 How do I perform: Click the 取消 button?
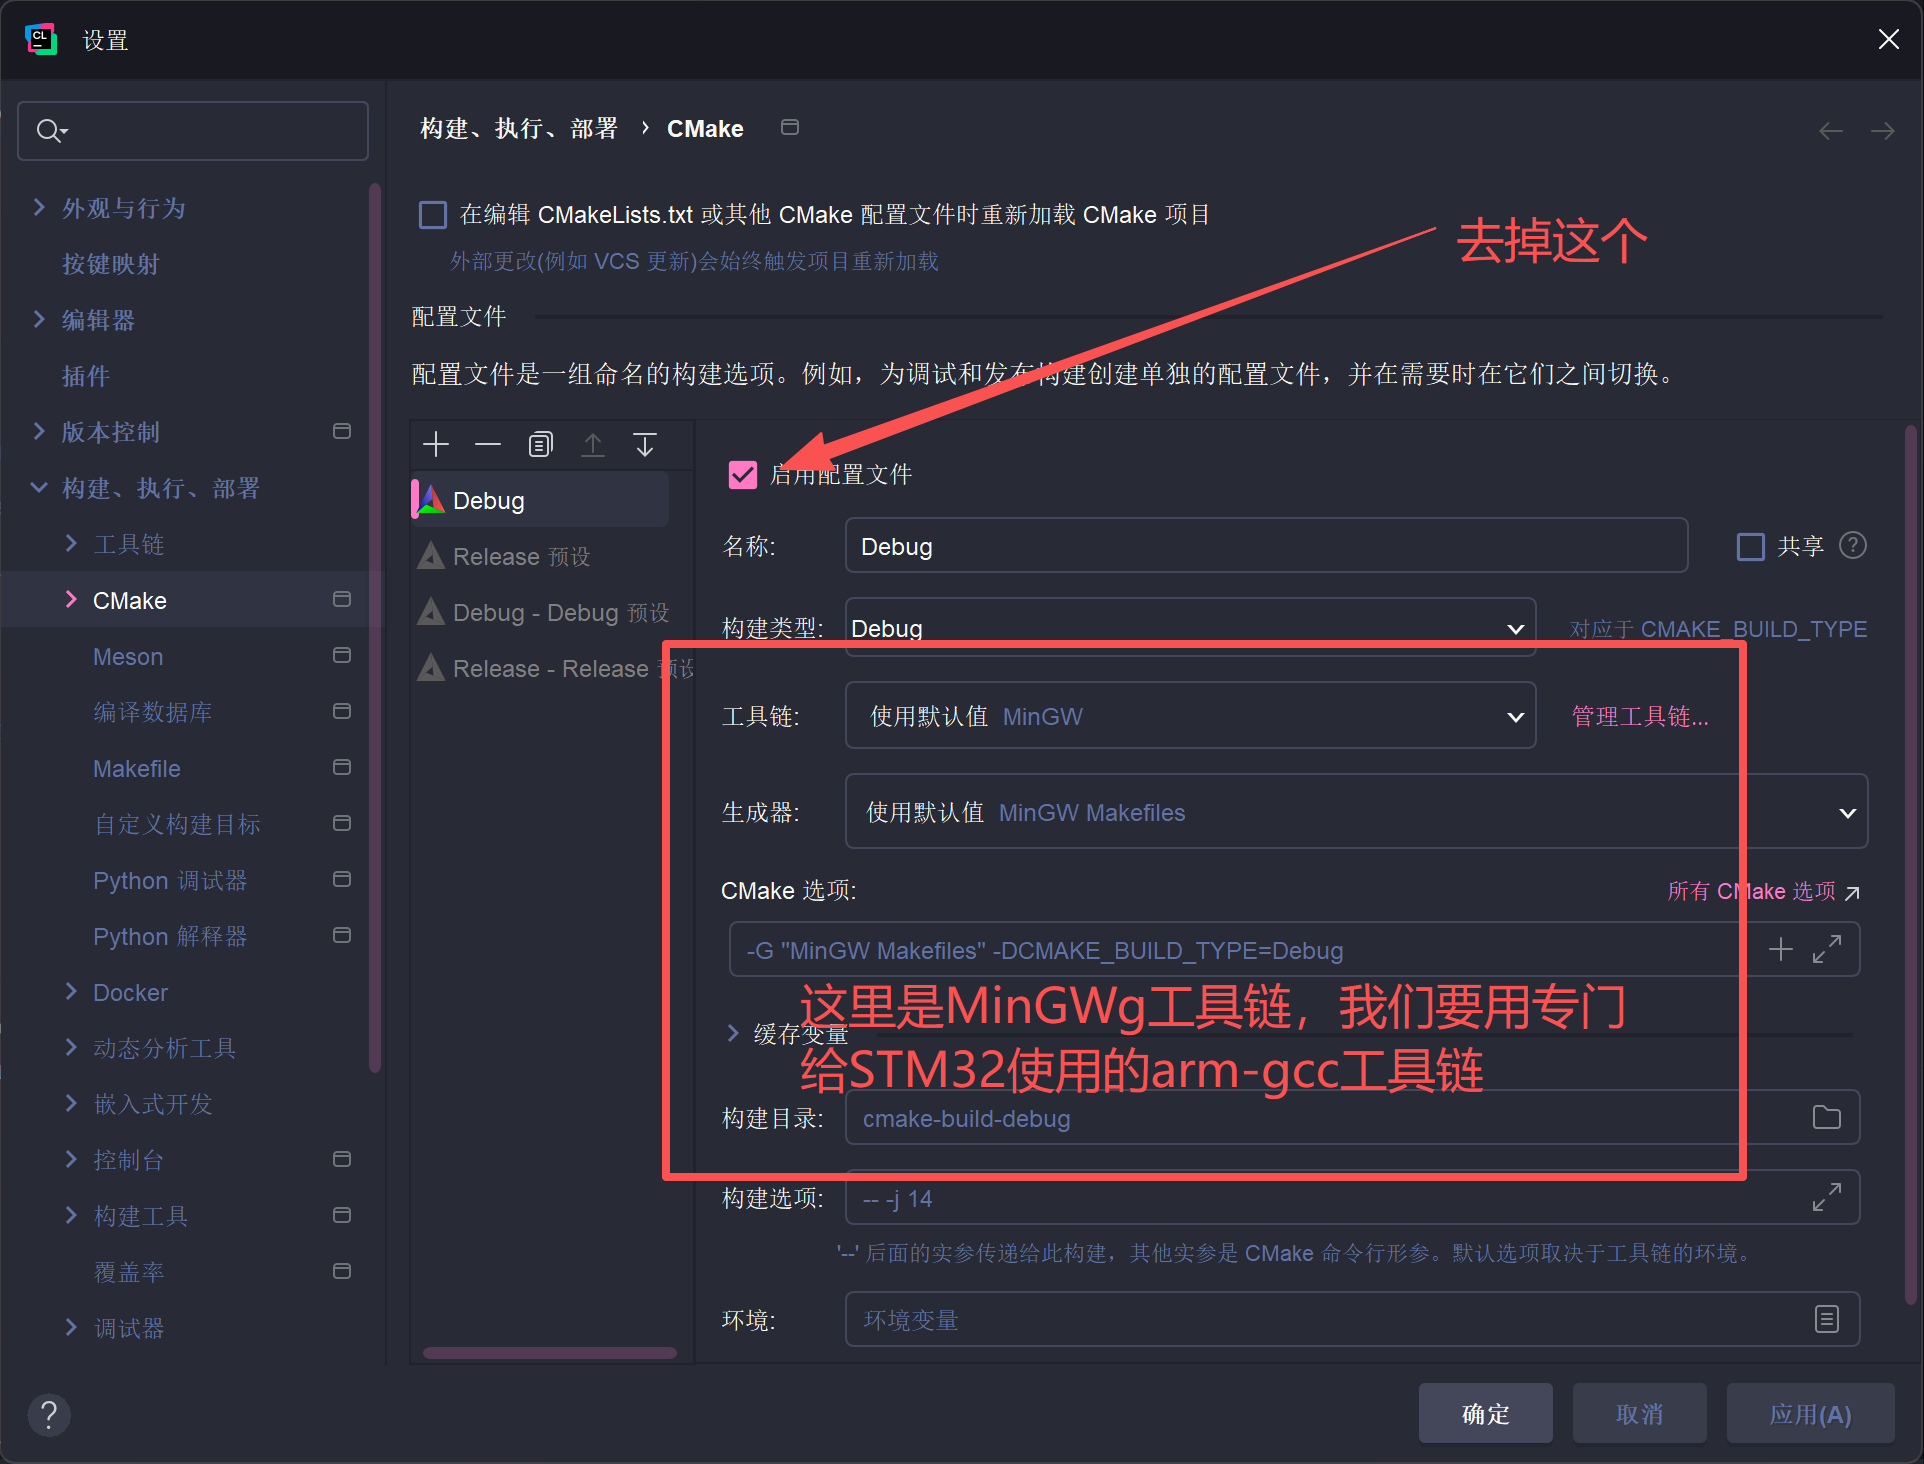click(1639, 1413)
